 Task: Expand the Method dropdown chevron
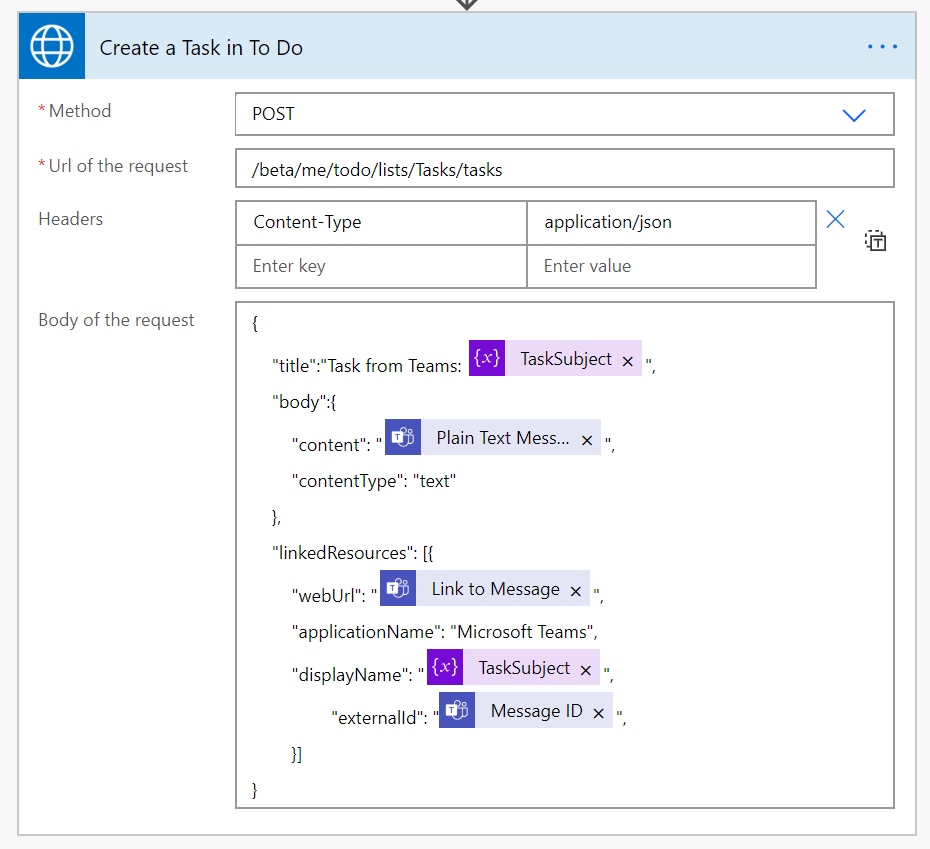click(853, 115)
